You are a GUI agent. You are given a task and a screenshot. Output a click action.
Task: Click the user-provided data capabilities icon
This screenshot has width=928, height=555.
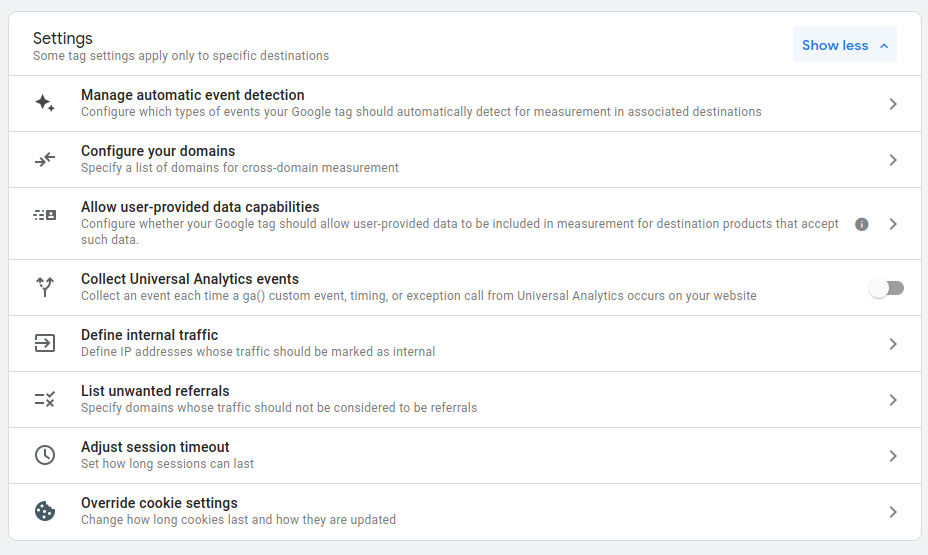[45, 215]
